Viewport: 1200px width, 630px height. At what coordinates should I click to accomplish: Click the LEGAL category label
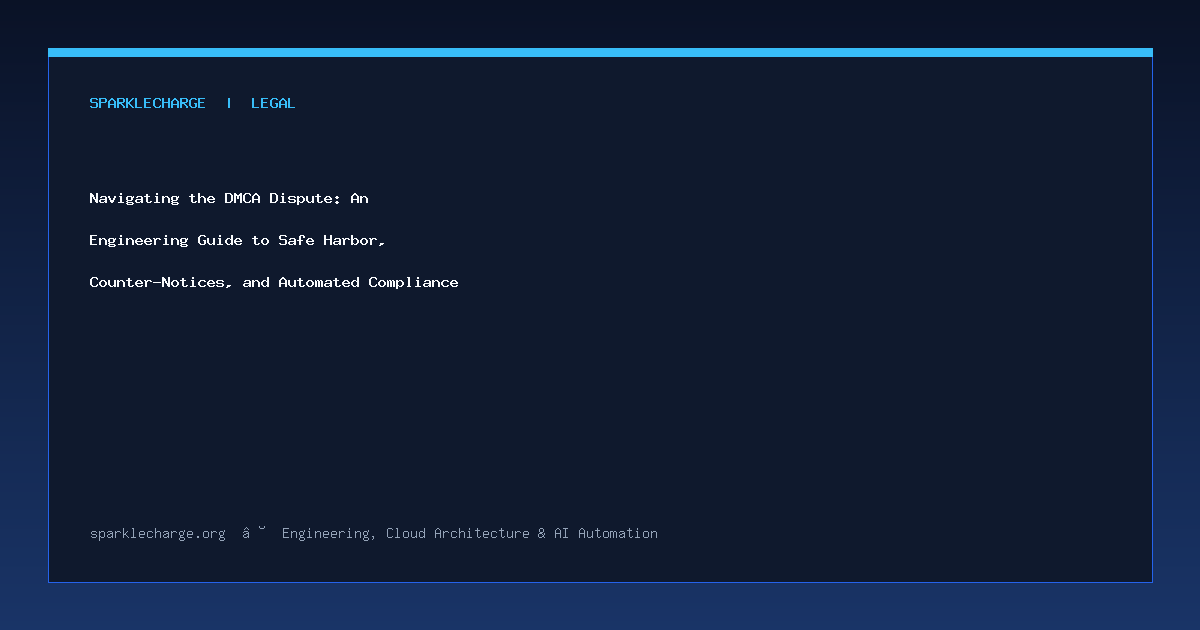(x=273, y=103)
